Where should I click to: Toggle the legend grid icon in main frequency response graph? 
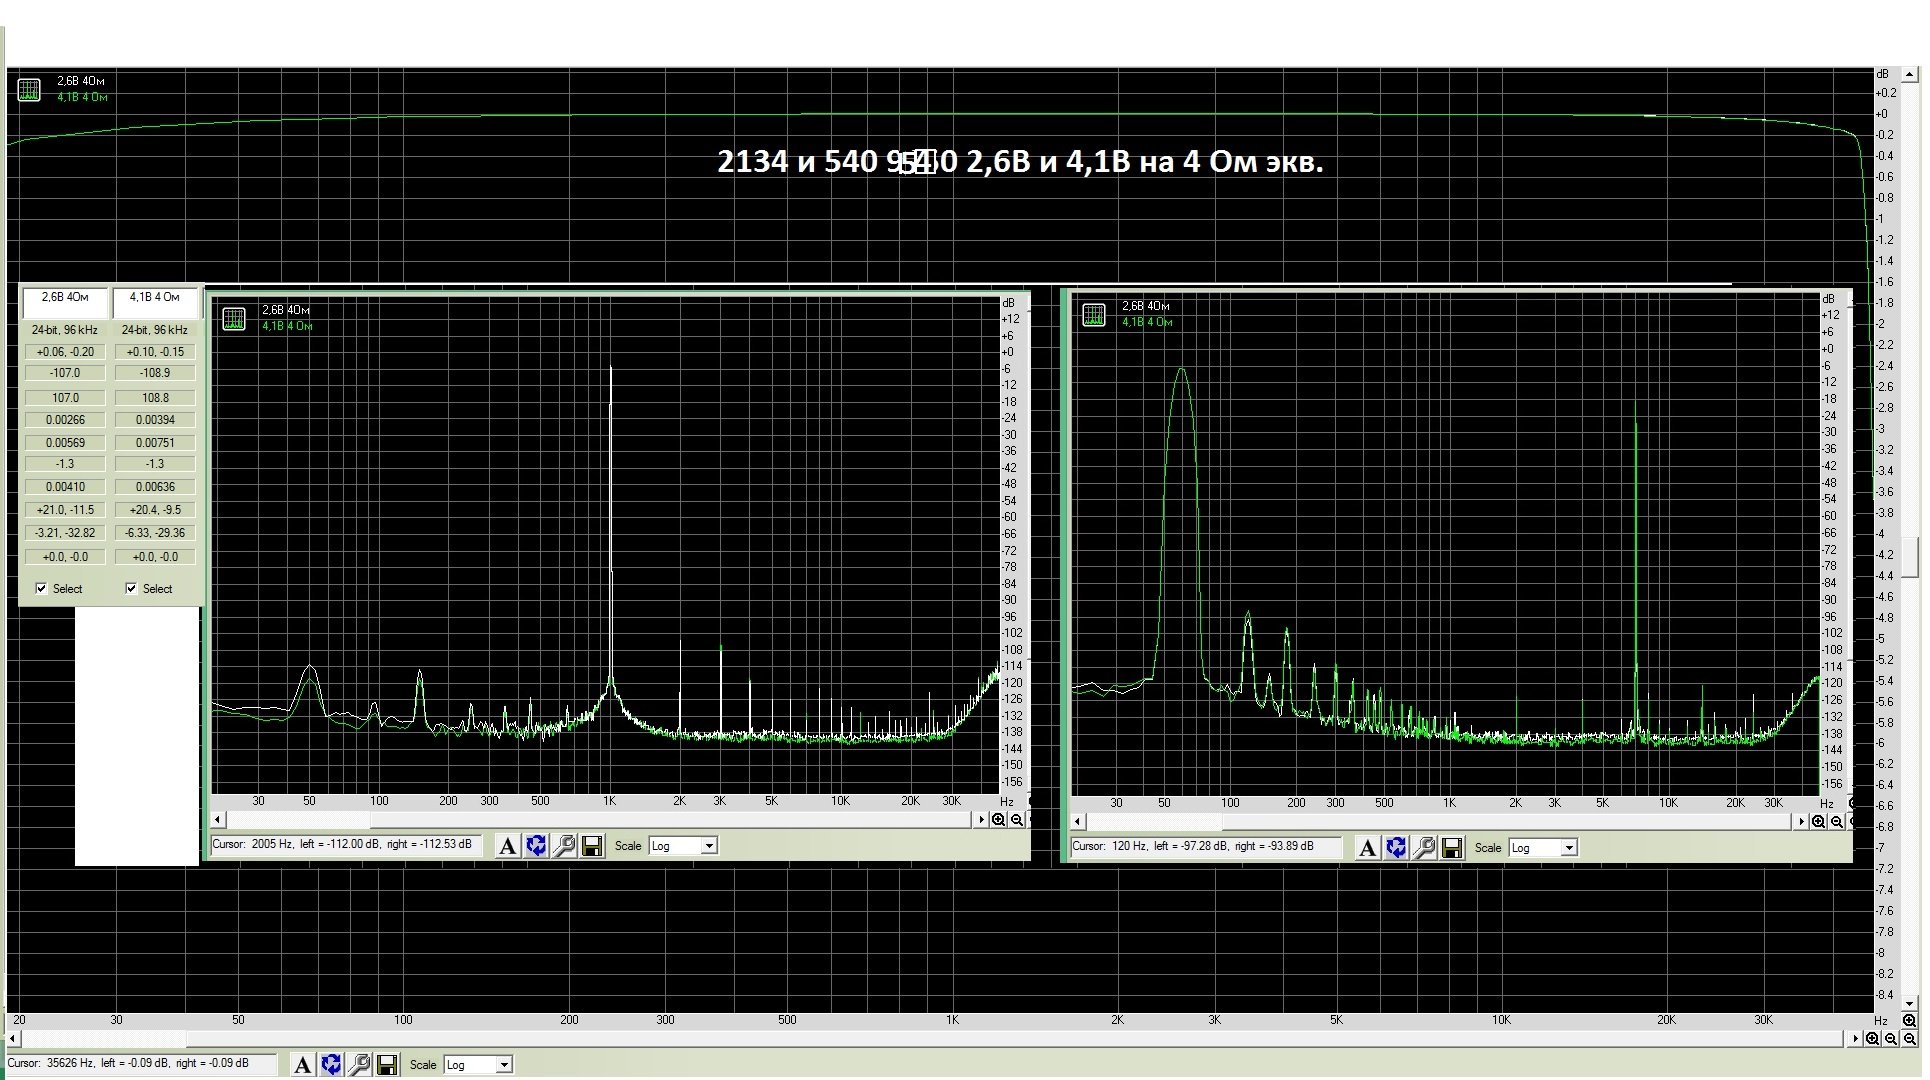point(29,90)
